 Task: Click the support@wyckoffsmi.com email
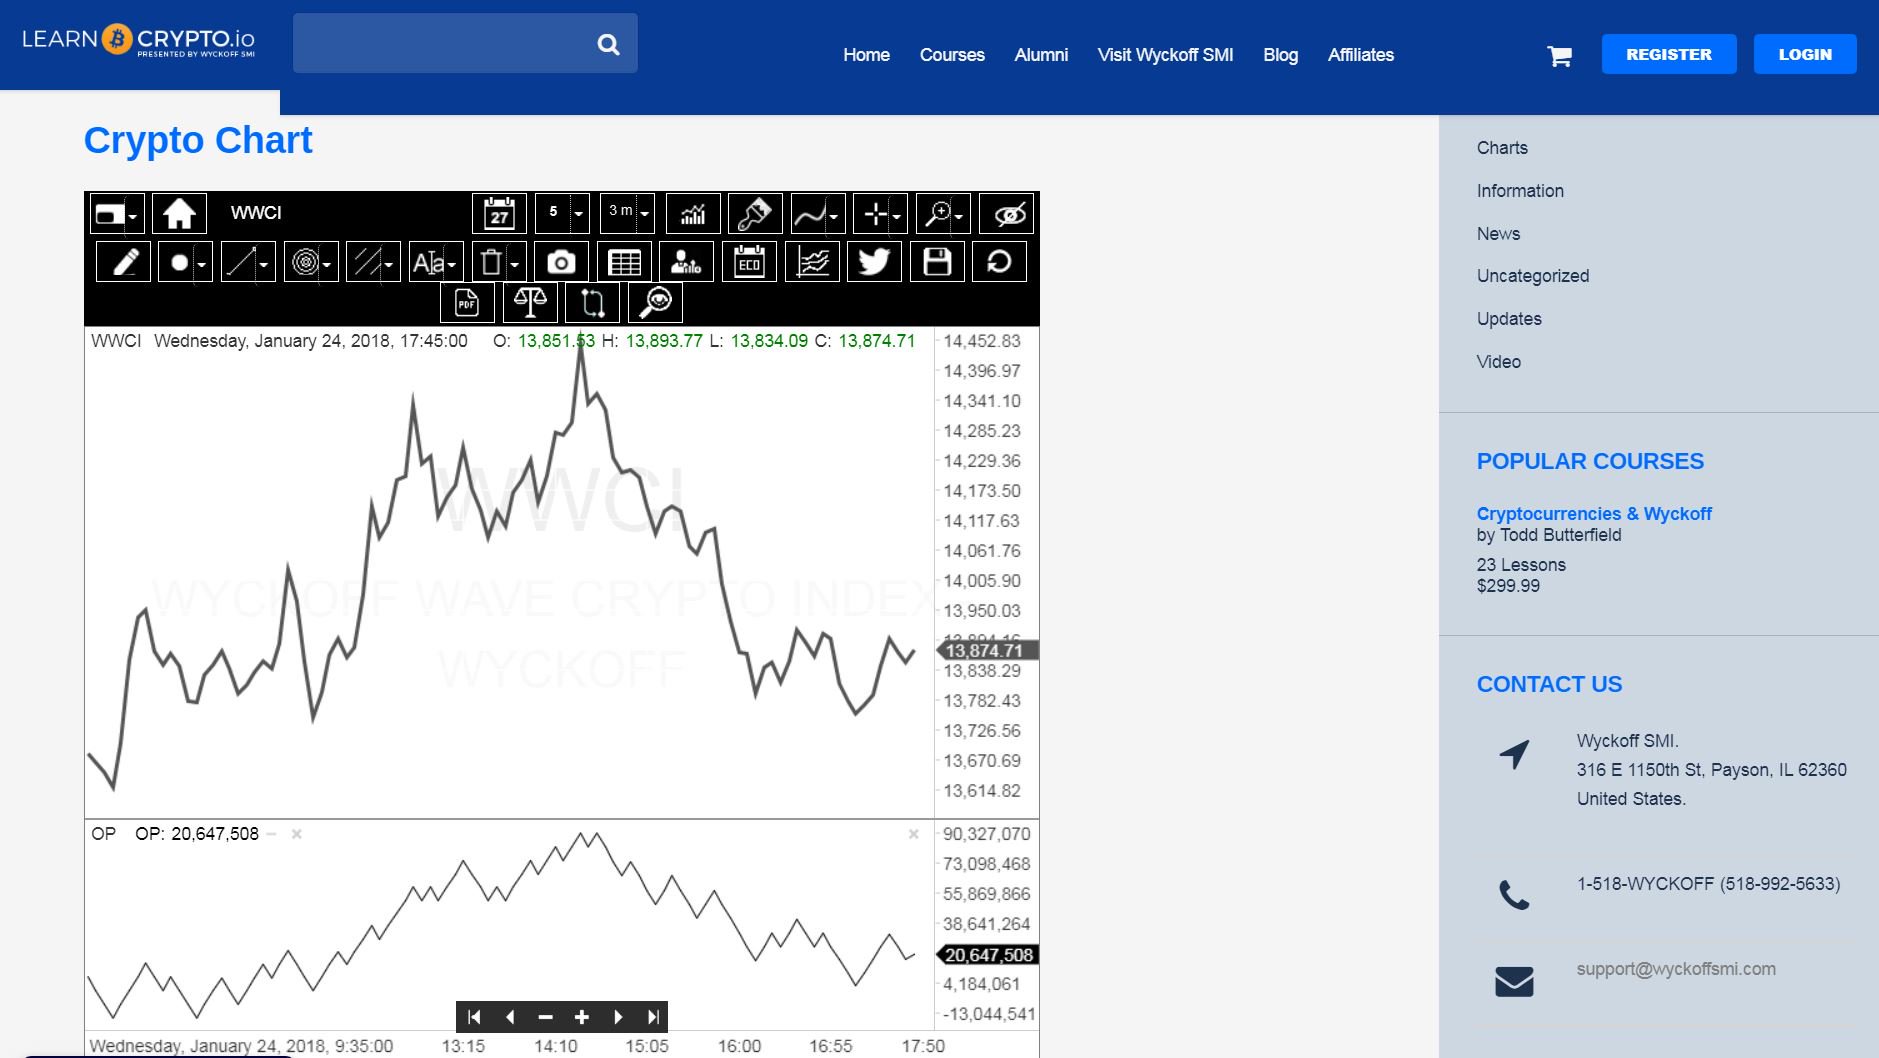pyautogui.click(x=1676, y=969)
